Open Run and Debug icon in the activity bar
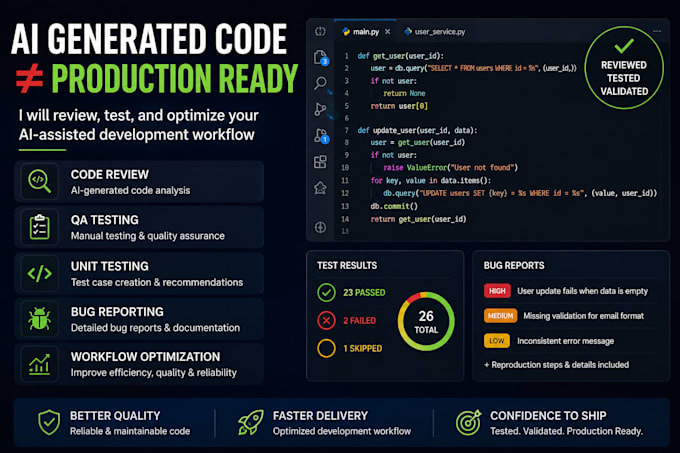 pyautogui.click(x=320, y=109)
